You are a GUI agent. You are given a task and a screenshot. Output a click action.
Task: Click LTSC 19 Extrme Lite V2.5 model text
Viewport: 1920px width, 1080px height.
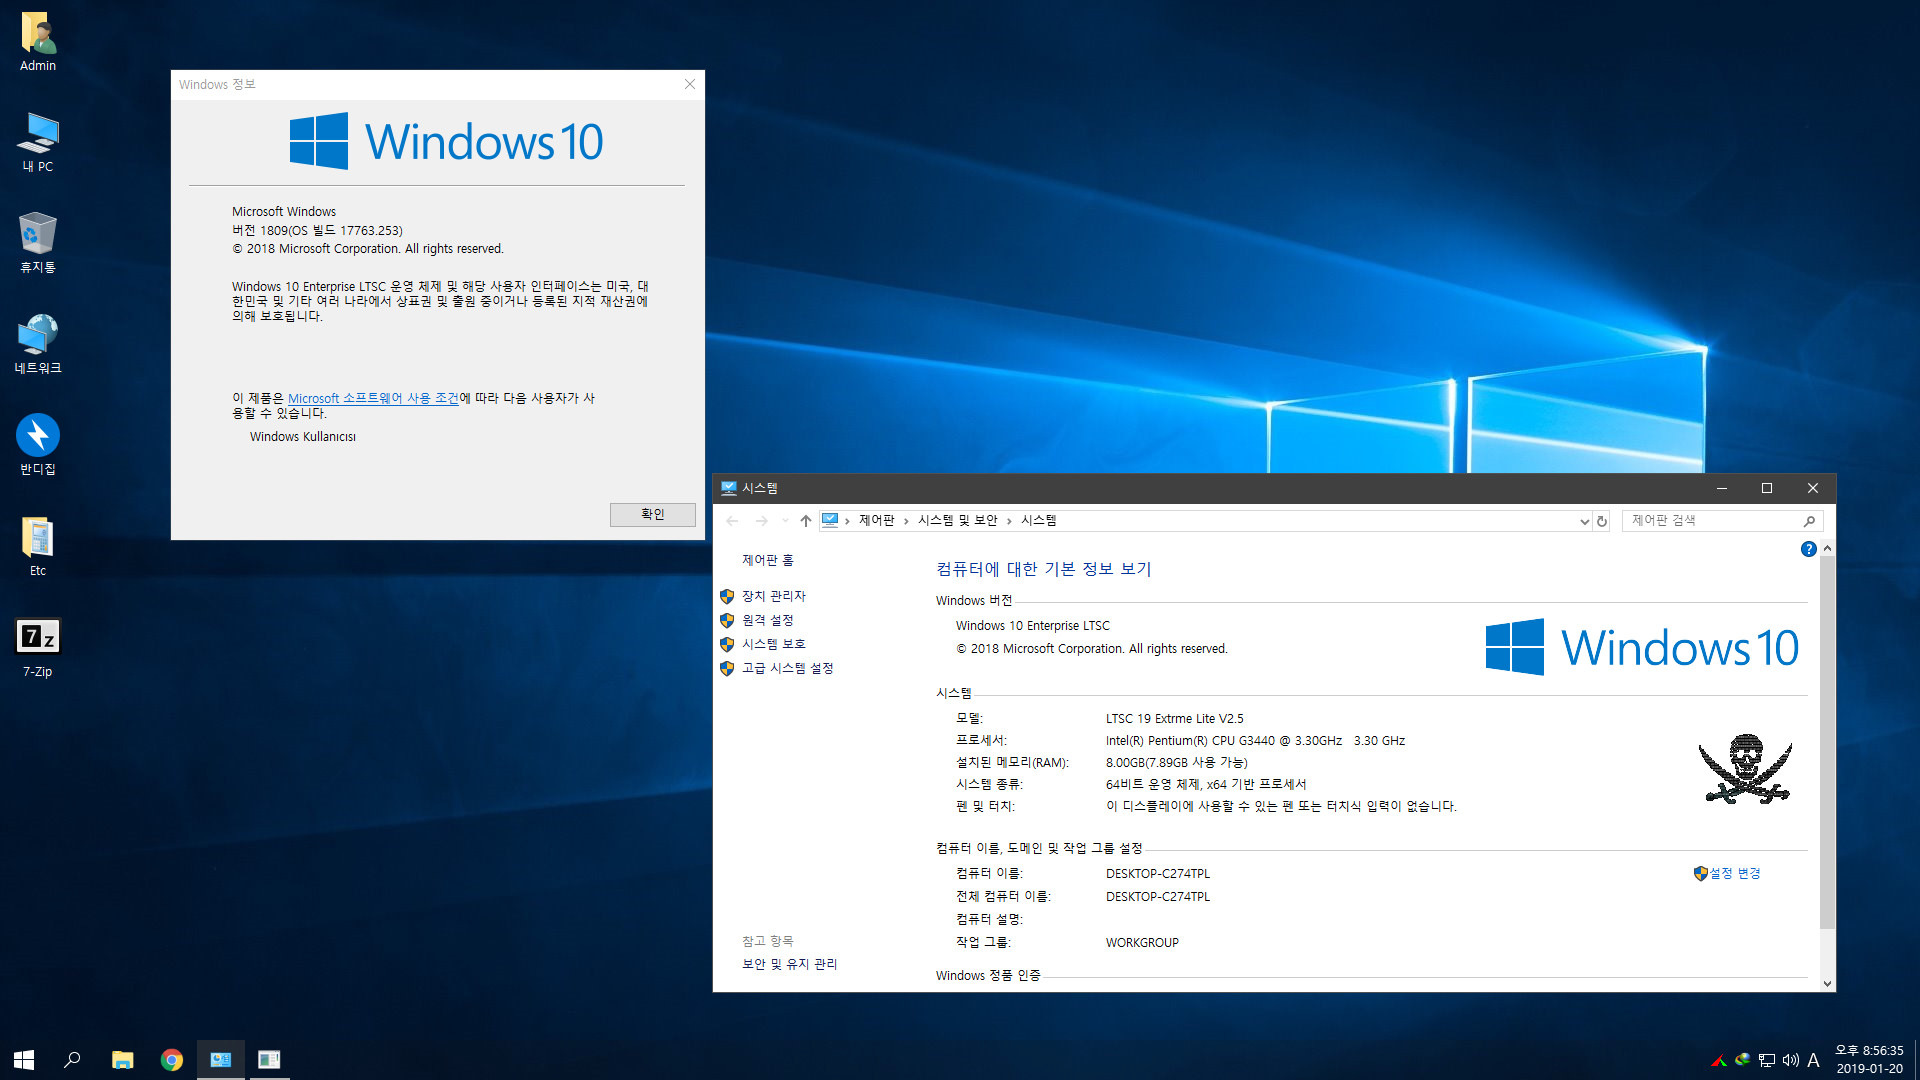[x=1175, y=719]
